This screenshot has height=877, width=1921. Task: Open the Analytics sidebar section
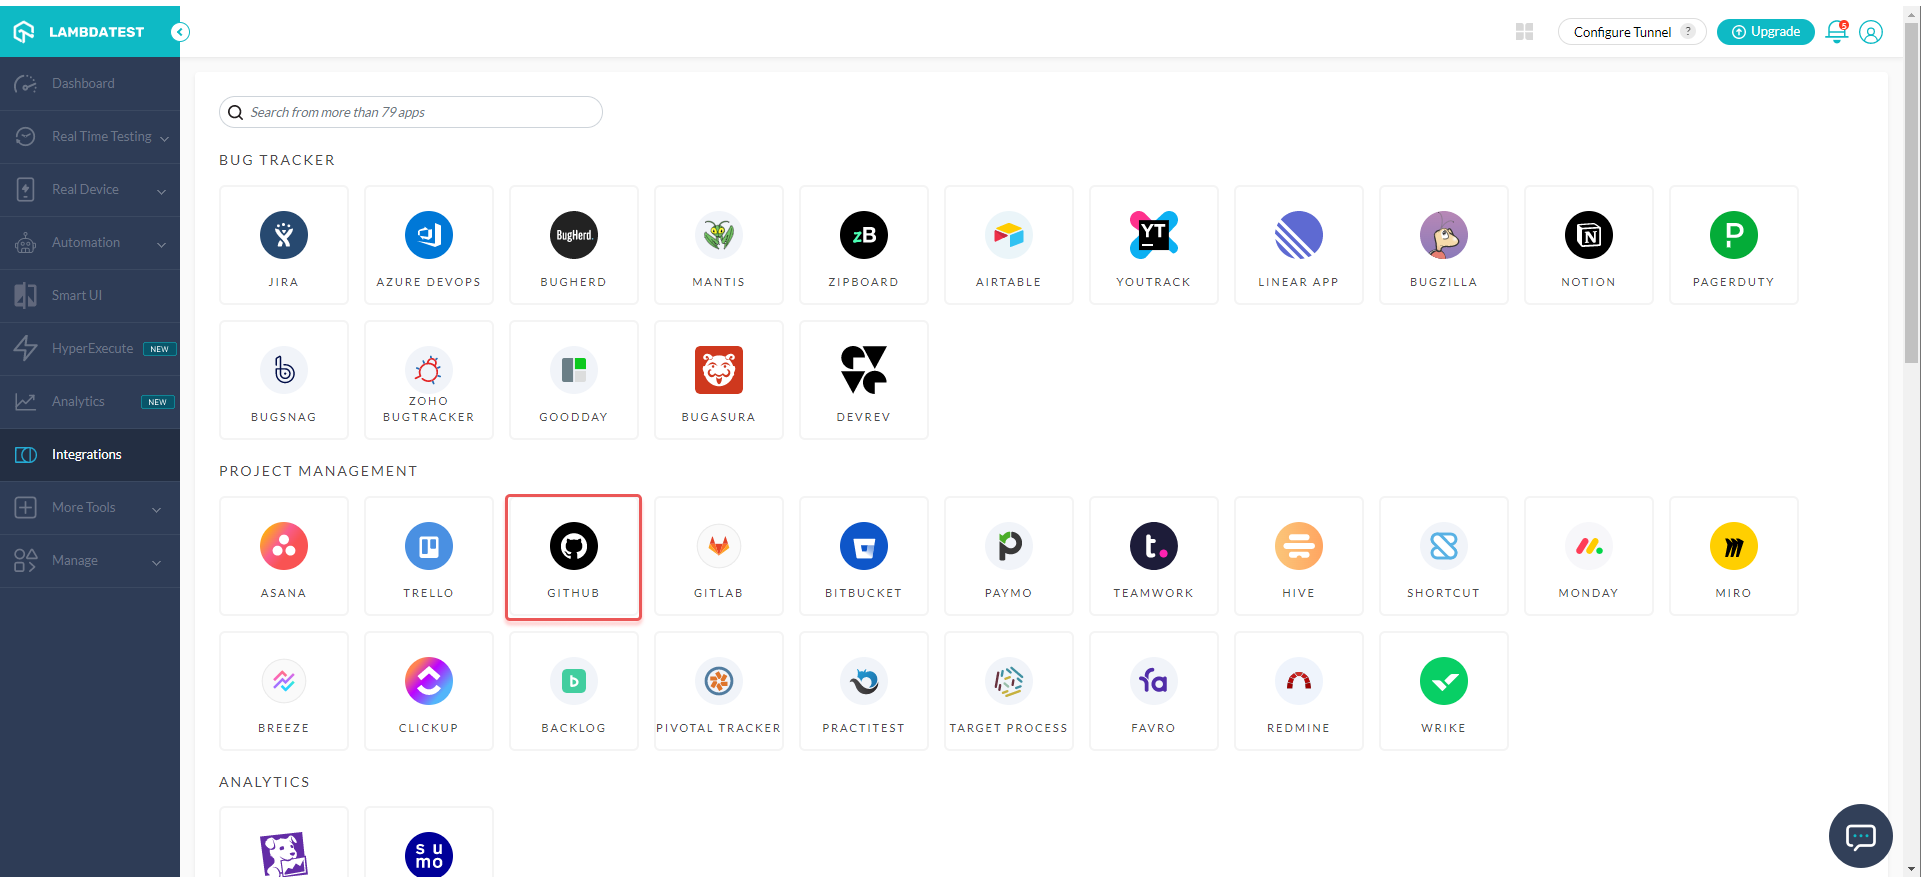pyautogui.click(x=90, y=402)
